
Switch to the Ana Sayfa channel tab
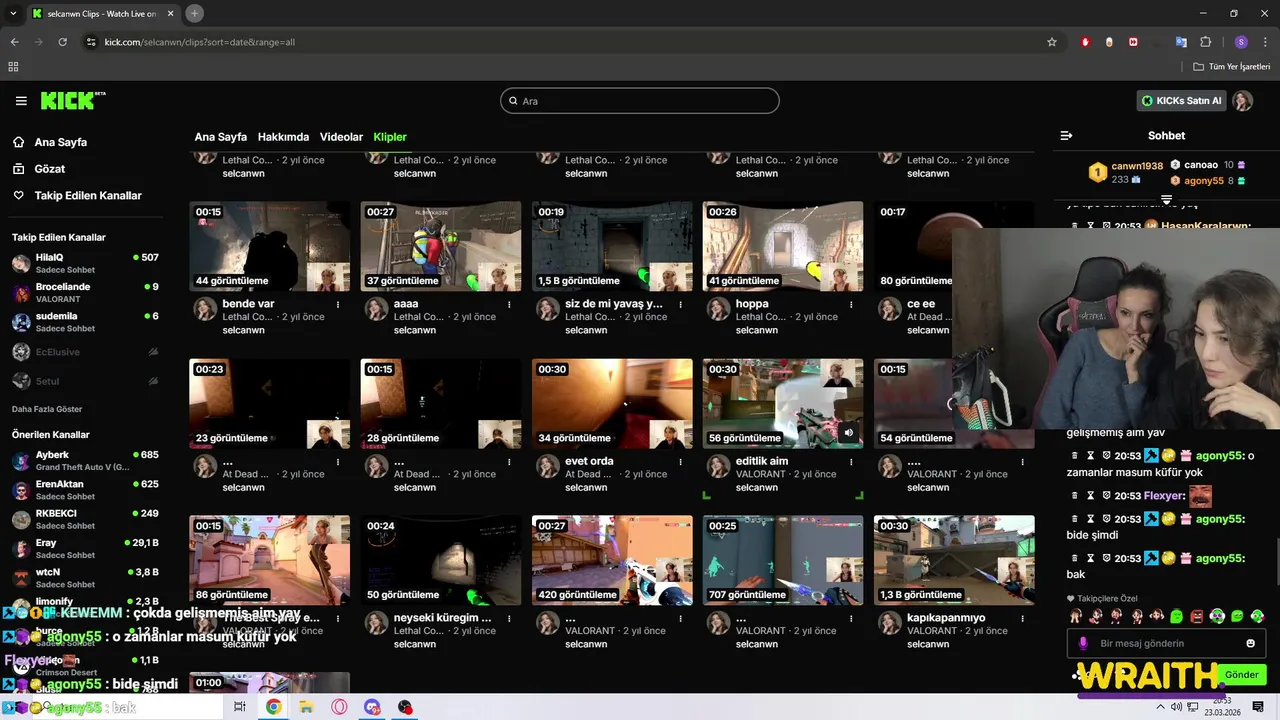(x=220, y=137)
